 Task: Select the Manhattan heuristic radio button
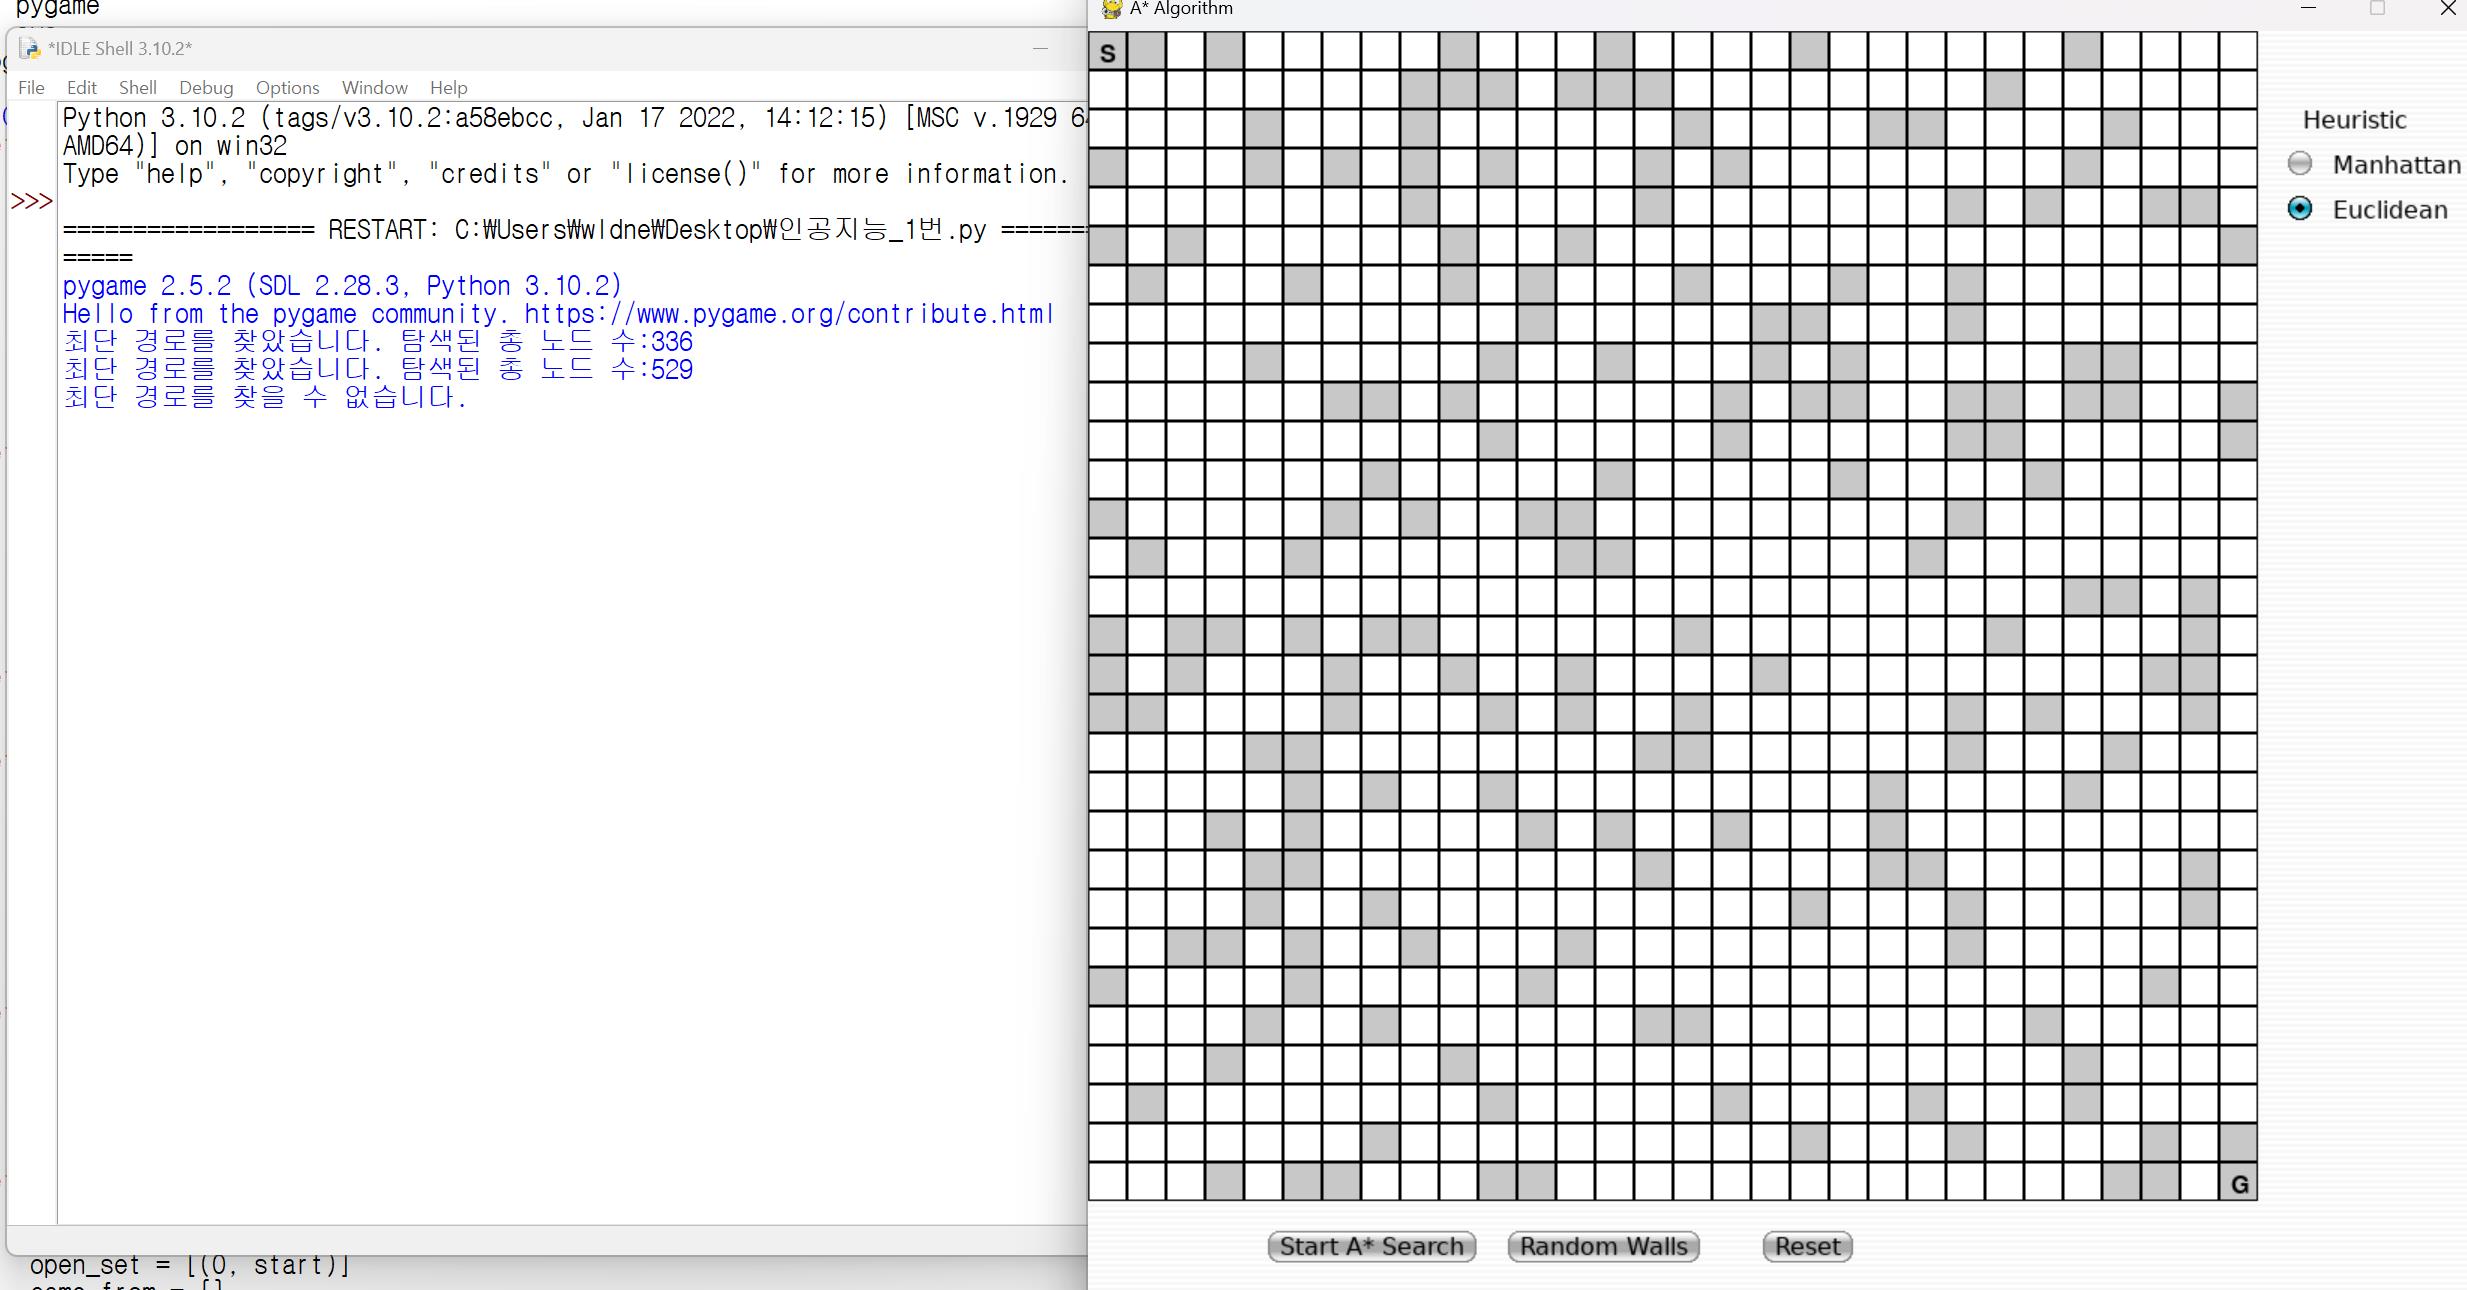click(x=2300, y=164)
